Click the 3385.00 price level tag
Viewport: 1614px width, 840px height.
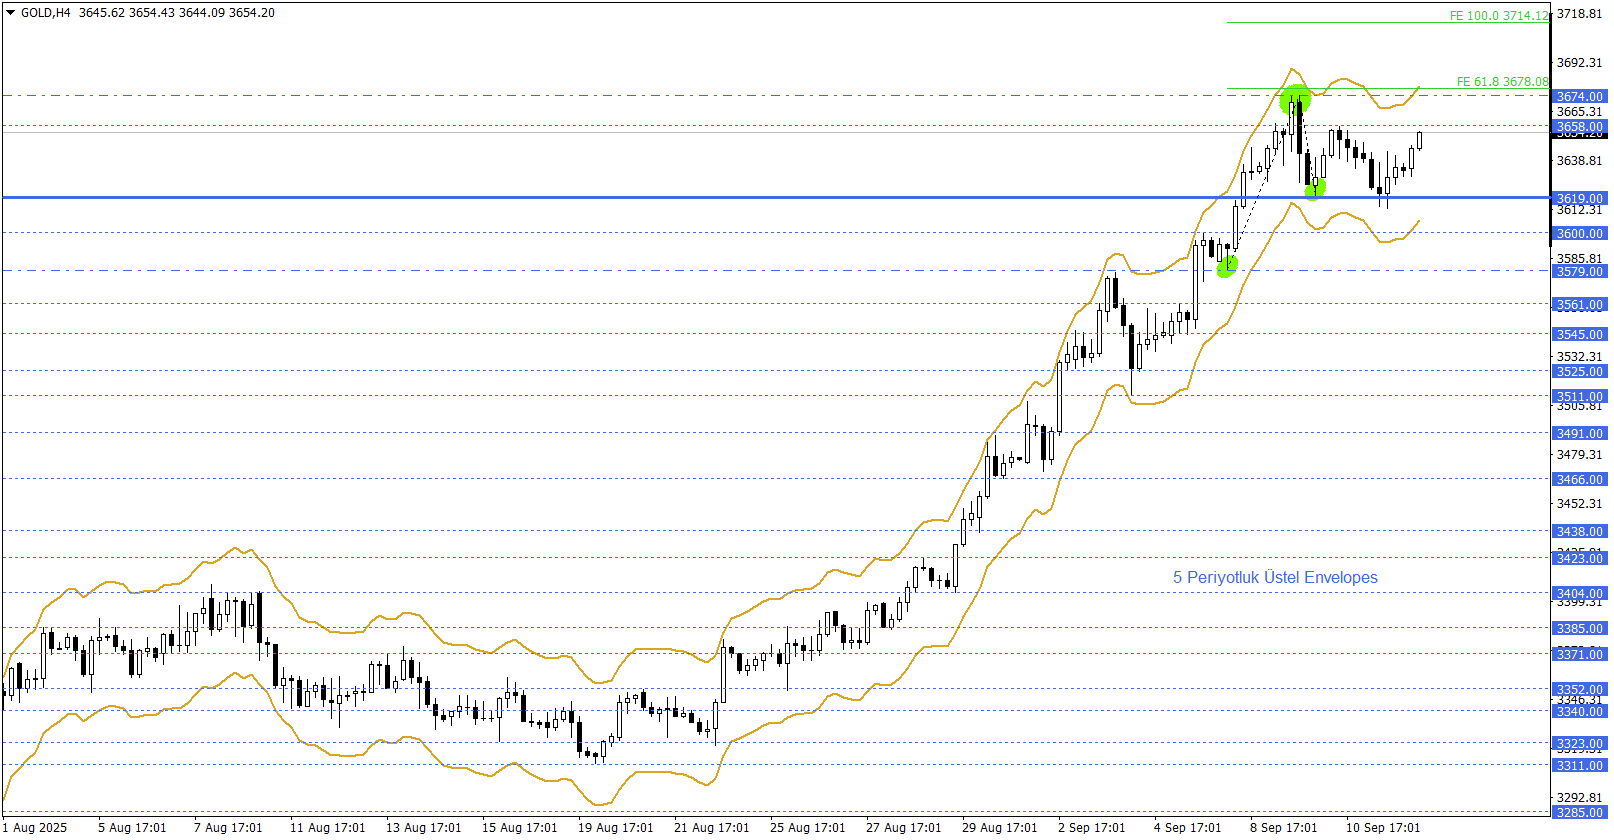click(x=1580, y=629)
